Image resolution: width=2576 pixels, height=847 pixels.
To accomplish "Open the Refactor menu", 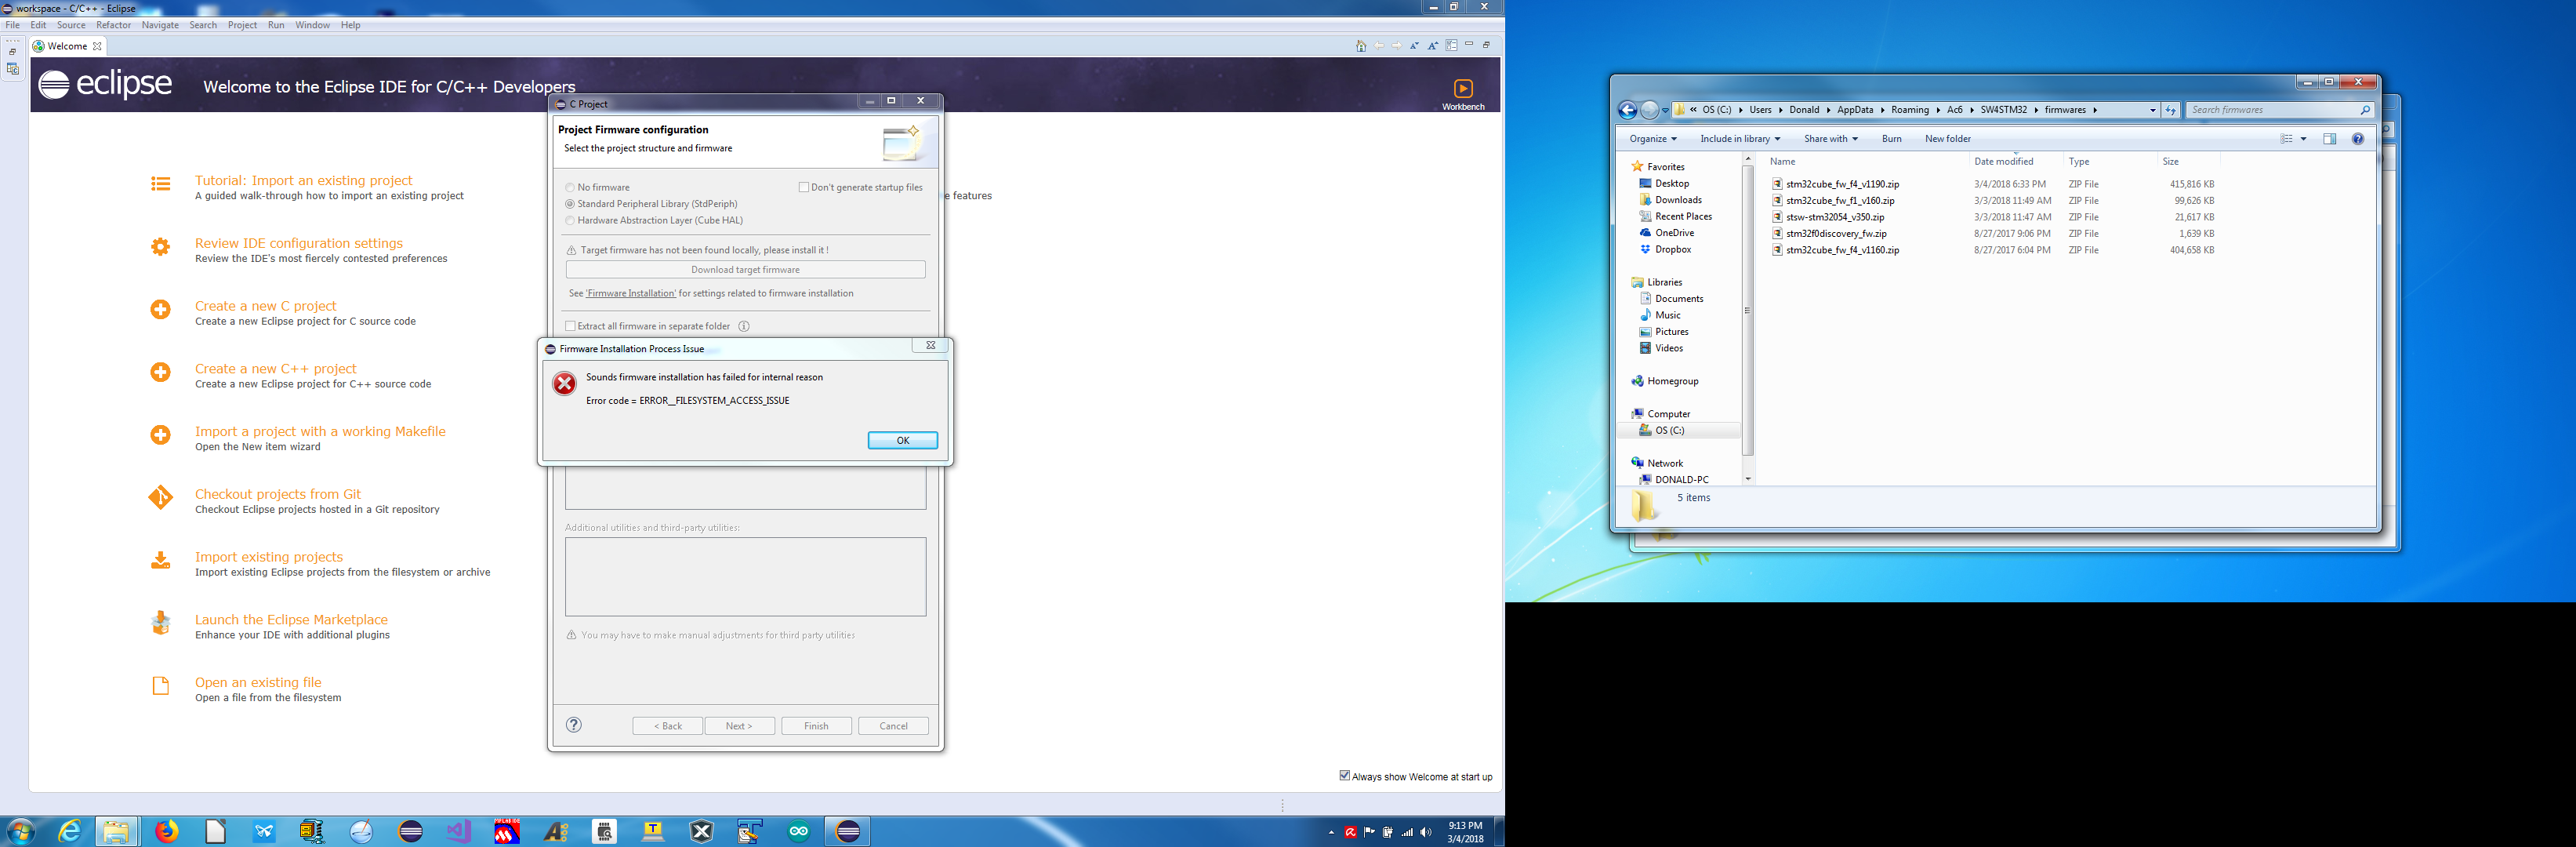I will 113,25.
